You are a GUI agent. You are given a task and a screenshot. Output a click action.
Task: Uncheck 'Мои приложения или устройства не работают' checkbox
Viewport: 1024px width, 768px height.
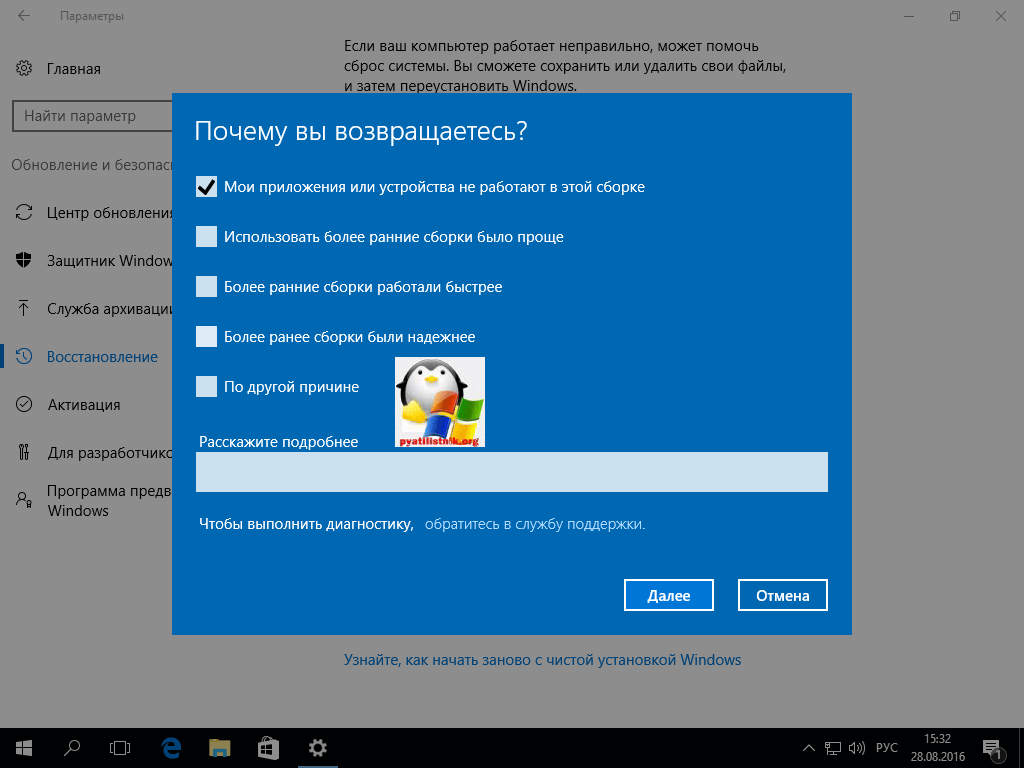[206, 187]
